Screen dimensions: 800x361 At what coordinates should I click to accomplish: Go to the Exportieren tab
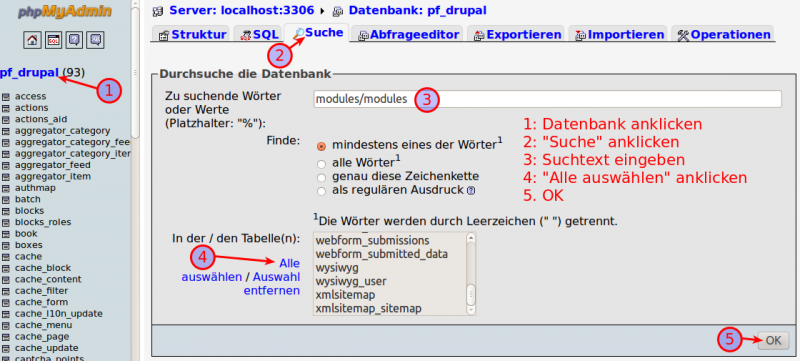point(516,34)
